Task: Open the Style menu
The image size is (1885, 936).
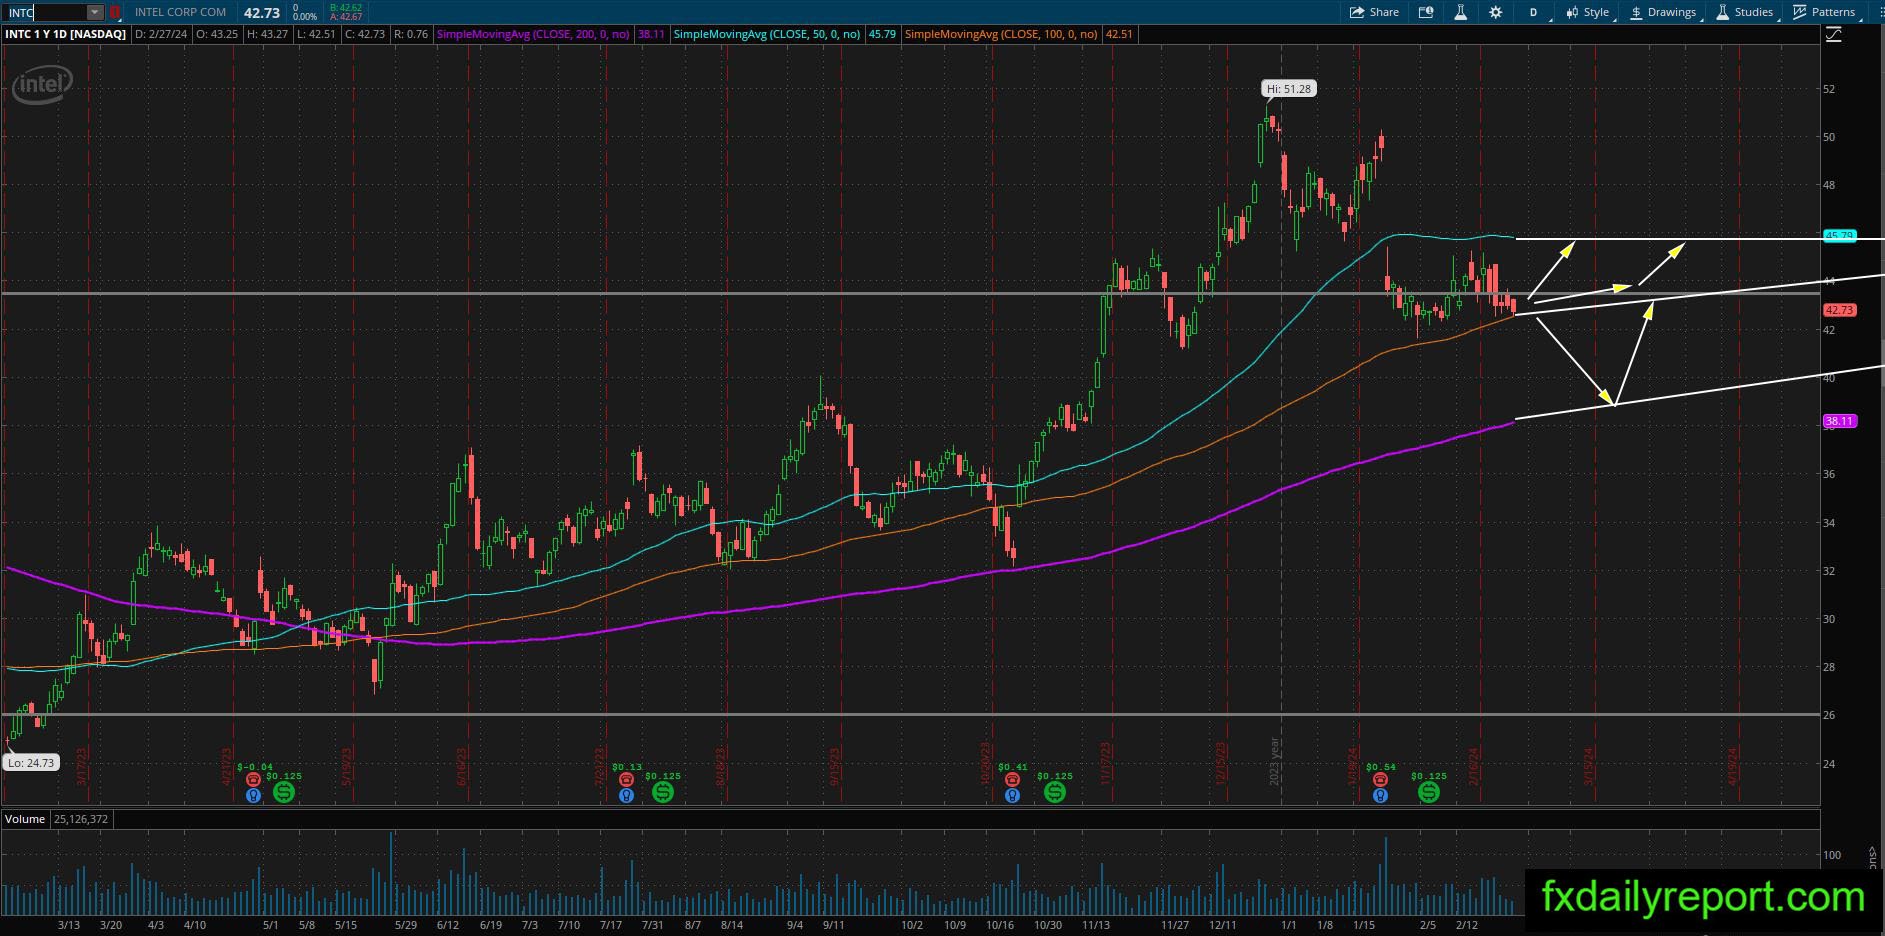Action: click(x=1589, y=12)
